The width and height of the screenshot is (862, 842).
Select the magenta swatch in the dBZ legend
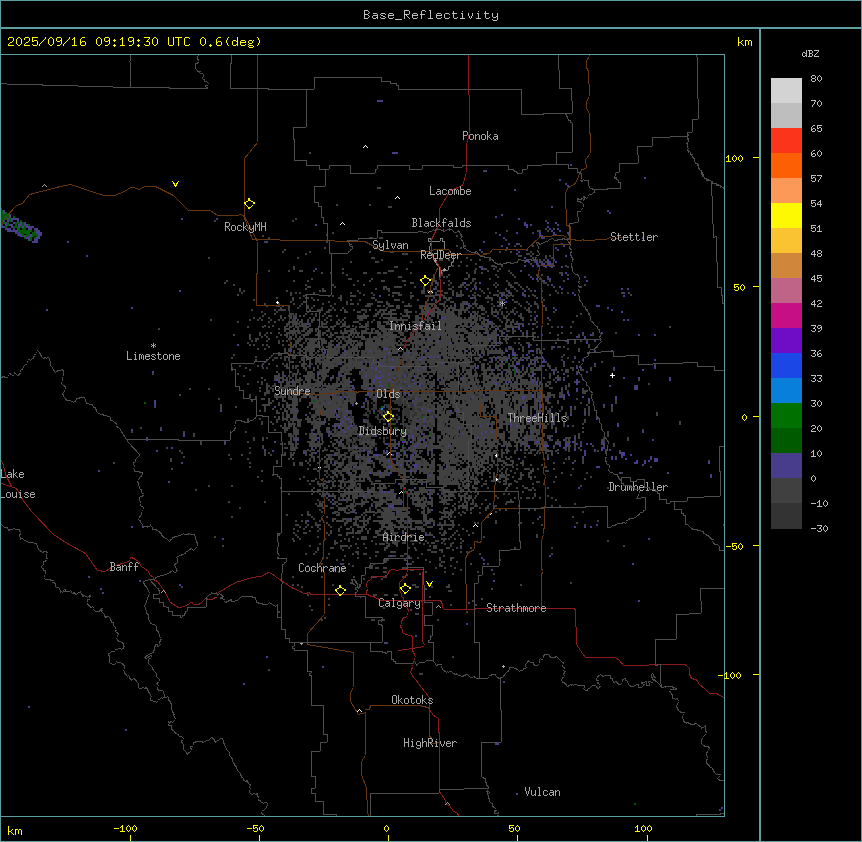[786, 315]
